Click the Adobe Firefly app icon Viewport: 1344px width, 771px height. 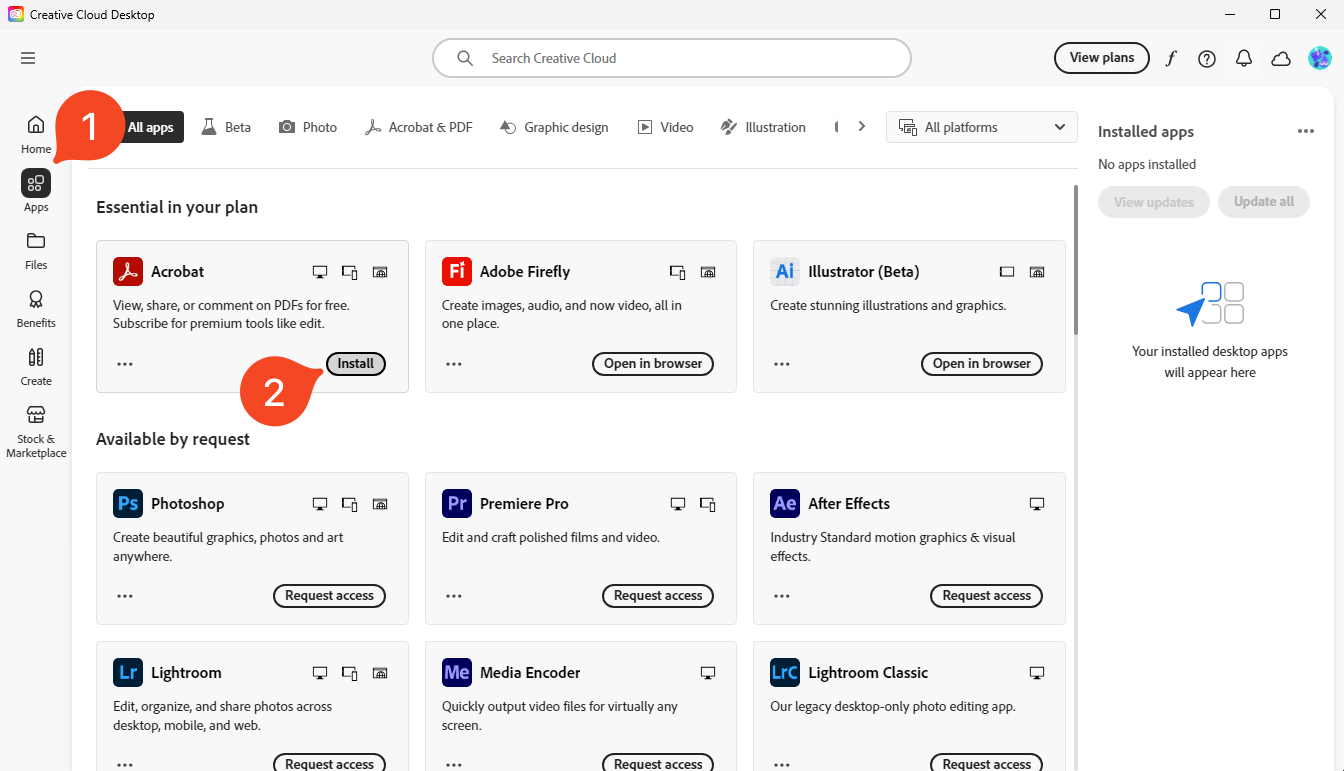click(x=457, y=271)
